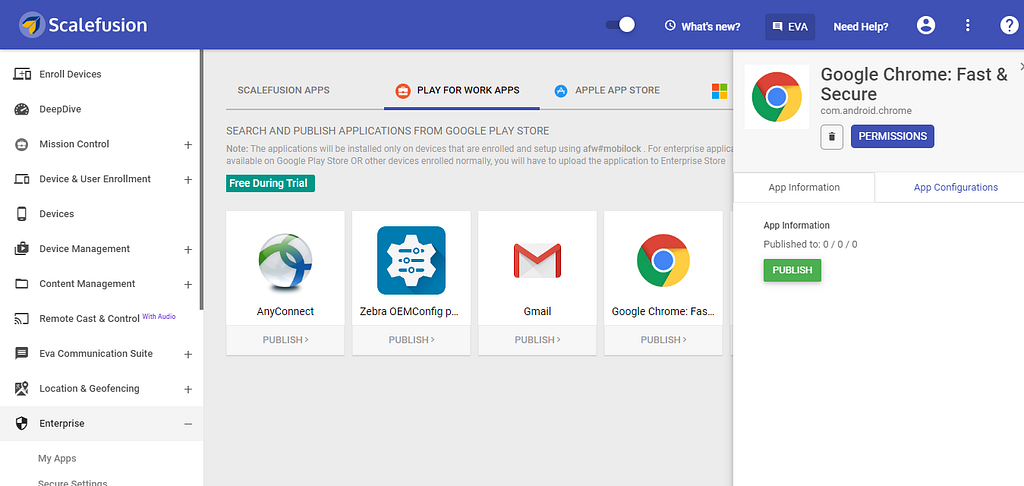This screenshot has width=1024, height=486.
Task: Click the Enterprise shield icon
Action: point(22,423)
